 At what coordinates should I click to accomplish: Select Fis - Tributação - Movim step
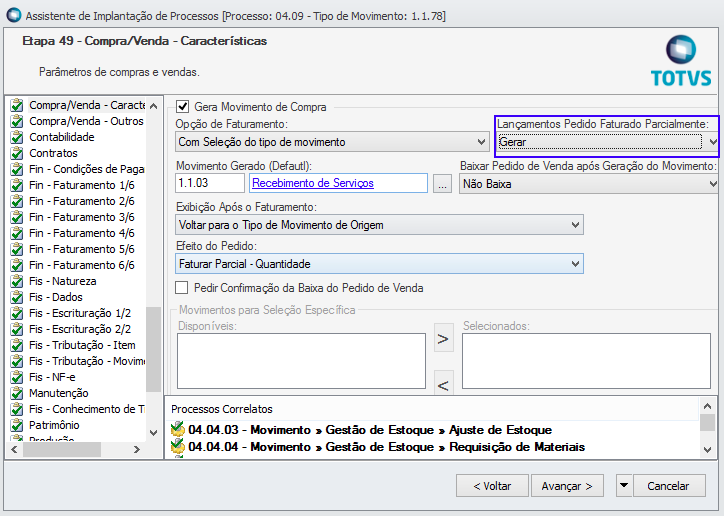pos(87,361)
